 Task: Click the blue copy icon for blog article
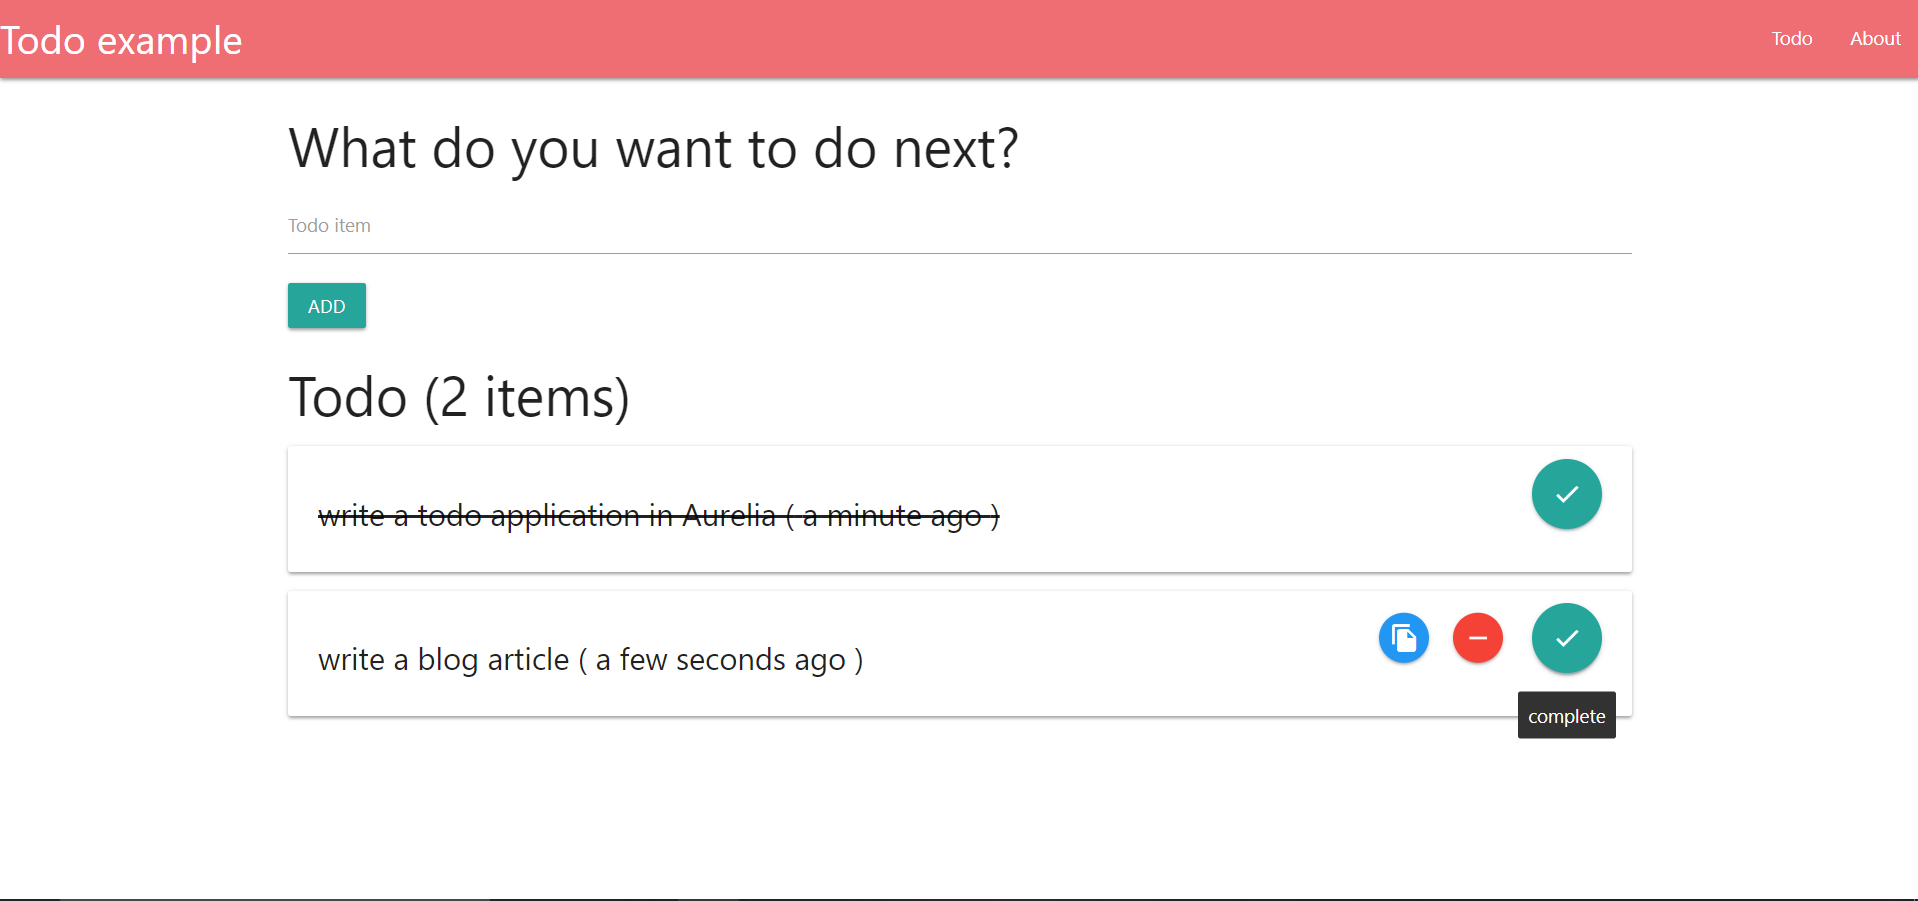(1403, 638)
